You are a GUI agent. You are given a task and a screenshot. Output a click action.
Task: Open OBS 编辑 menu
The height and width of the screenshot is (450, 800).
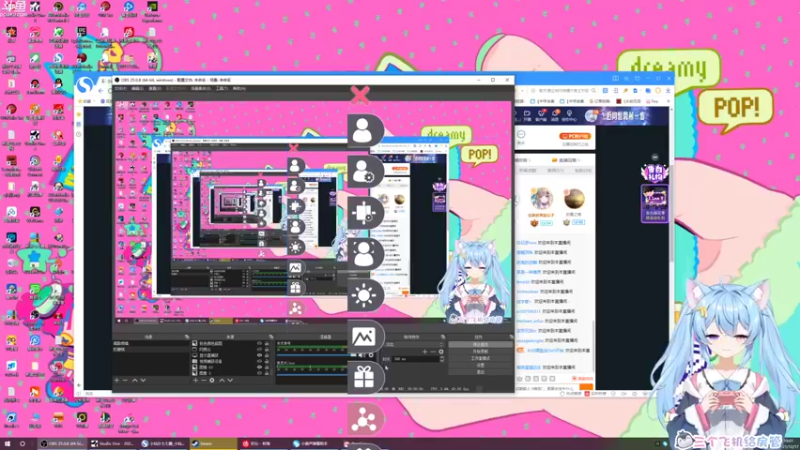(x=138, y=88)
